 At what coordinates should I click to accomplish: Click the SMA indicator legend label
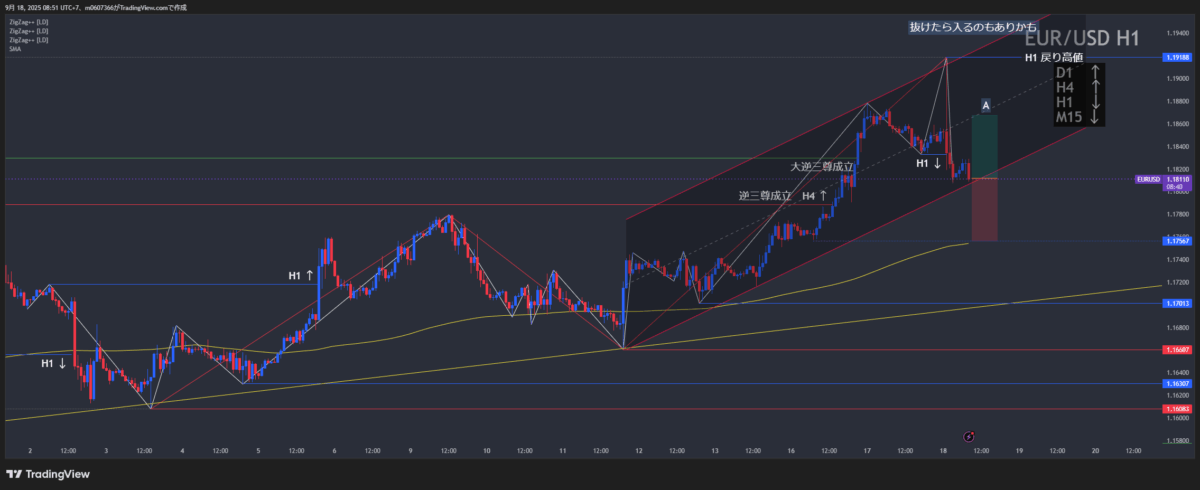pyautogui.click(x=16, y=49)
